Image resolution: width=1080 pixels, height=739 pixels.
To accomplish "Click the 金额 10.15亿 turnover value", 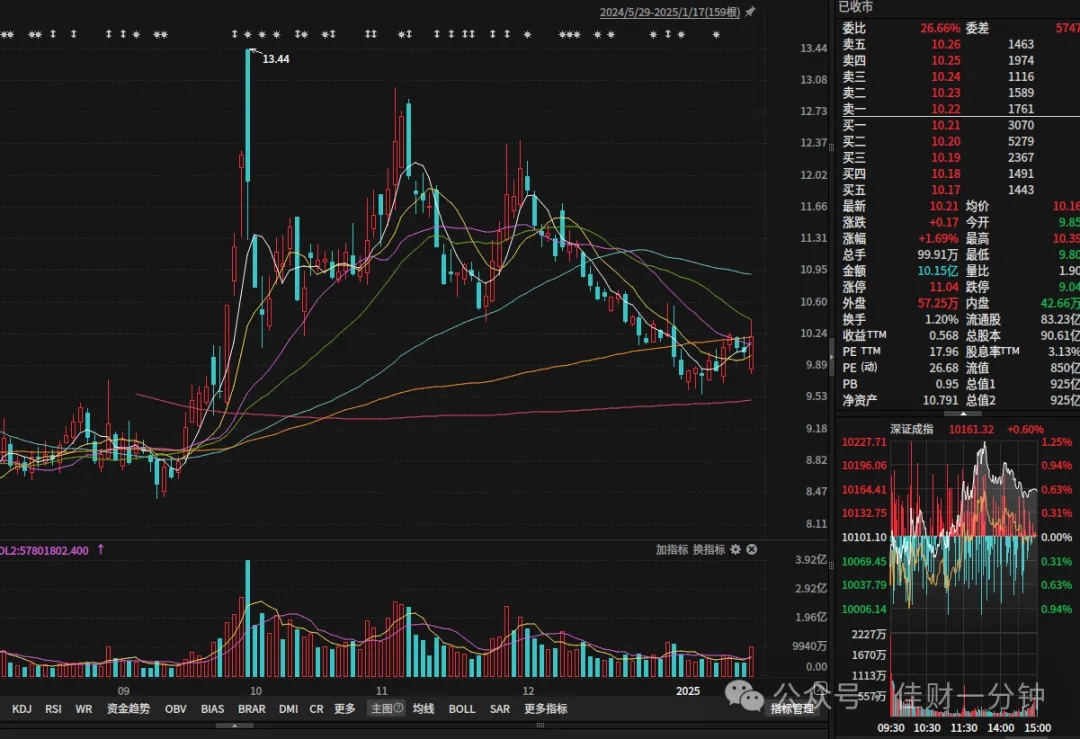I will pos(938,271).
